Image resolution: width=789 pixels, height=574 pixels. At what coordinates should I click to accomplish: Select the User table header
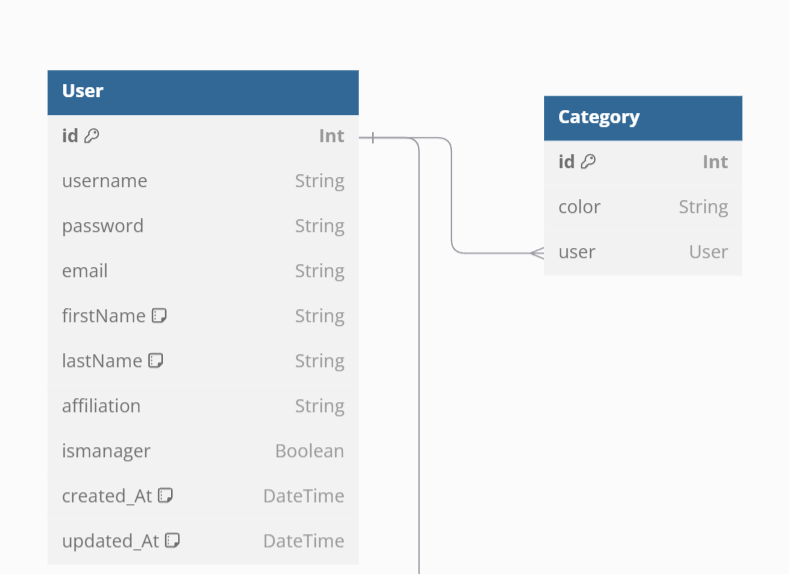pyautogui.click(x=202, y=92)
